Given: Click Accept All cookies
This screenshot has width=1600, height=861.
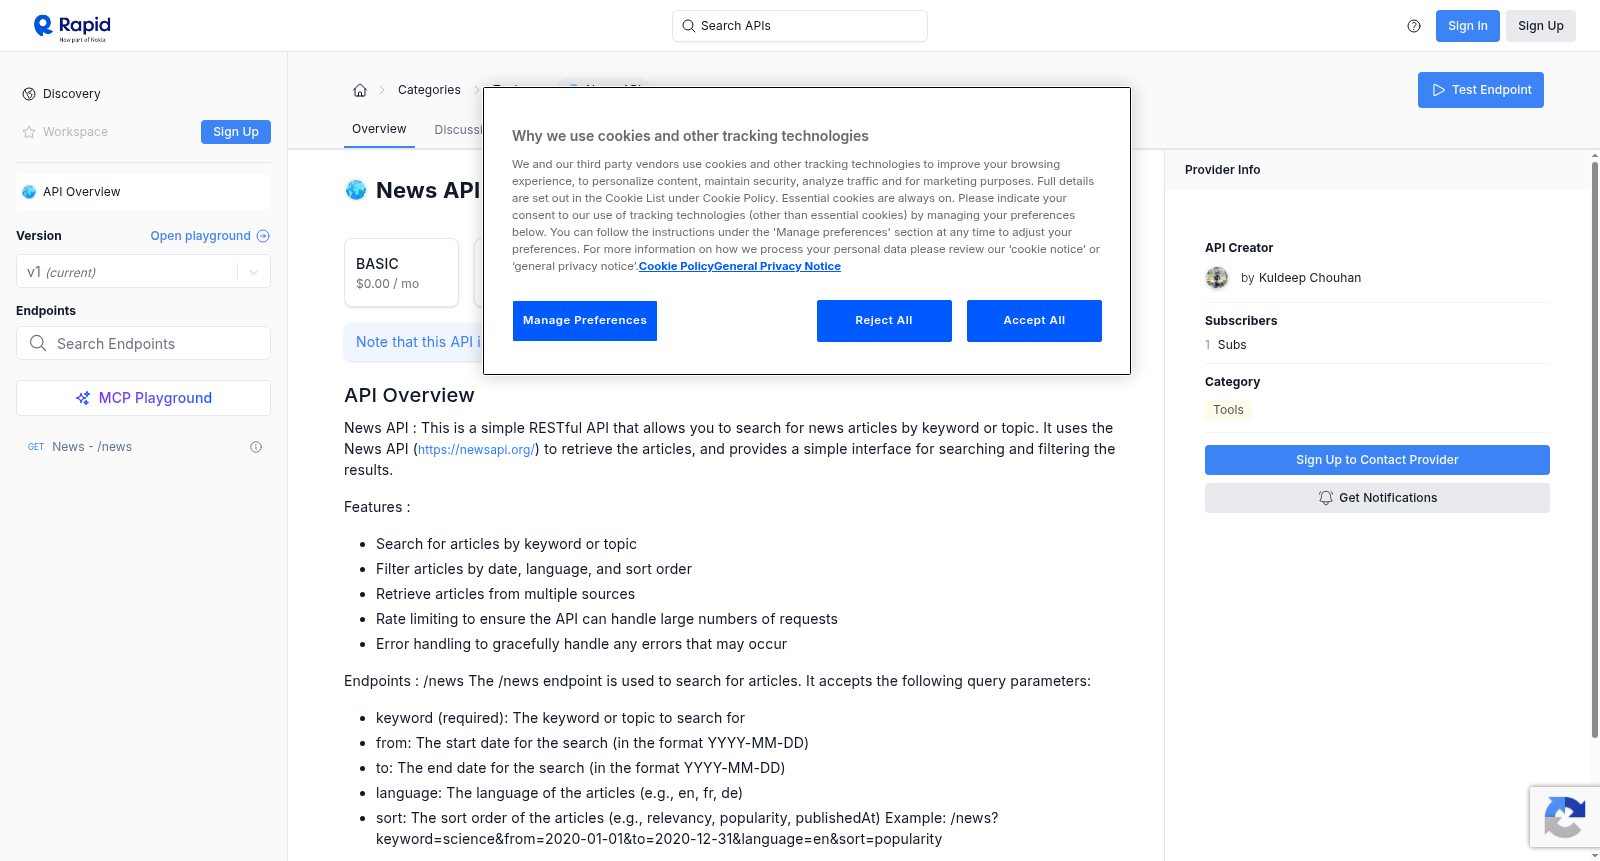Looking at the screenshot, I should tap(1034, 321).
